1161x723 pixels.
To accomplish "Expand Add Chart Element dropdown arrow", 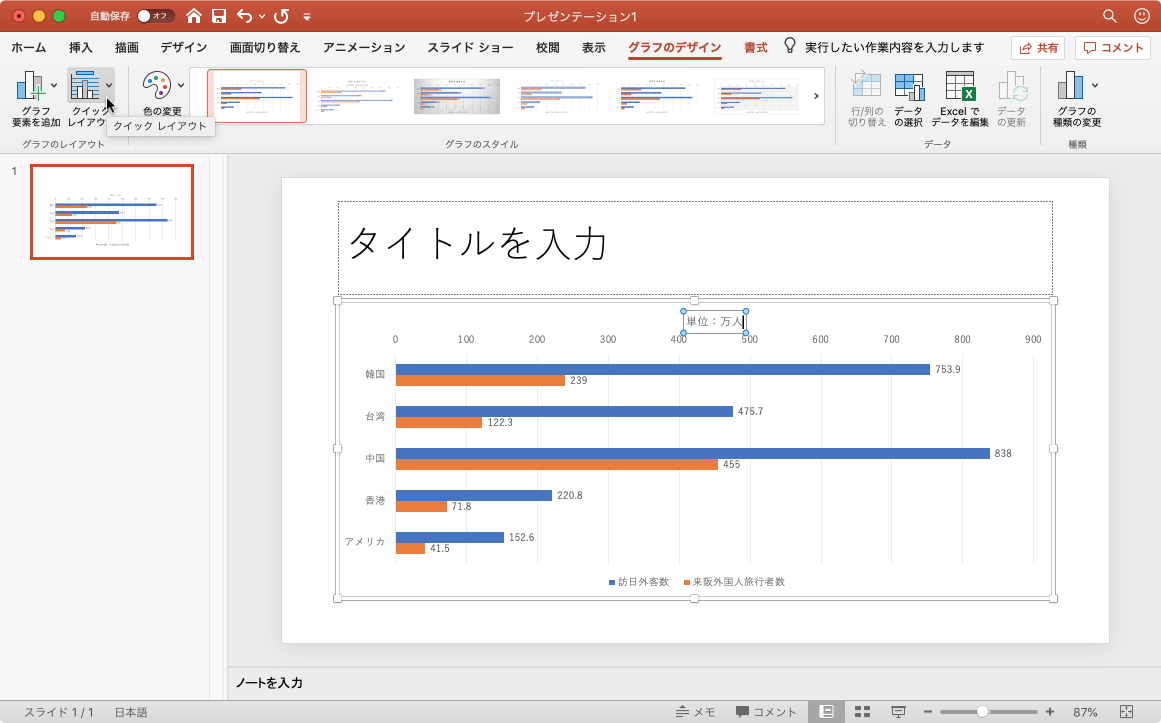I will [54, 85].
